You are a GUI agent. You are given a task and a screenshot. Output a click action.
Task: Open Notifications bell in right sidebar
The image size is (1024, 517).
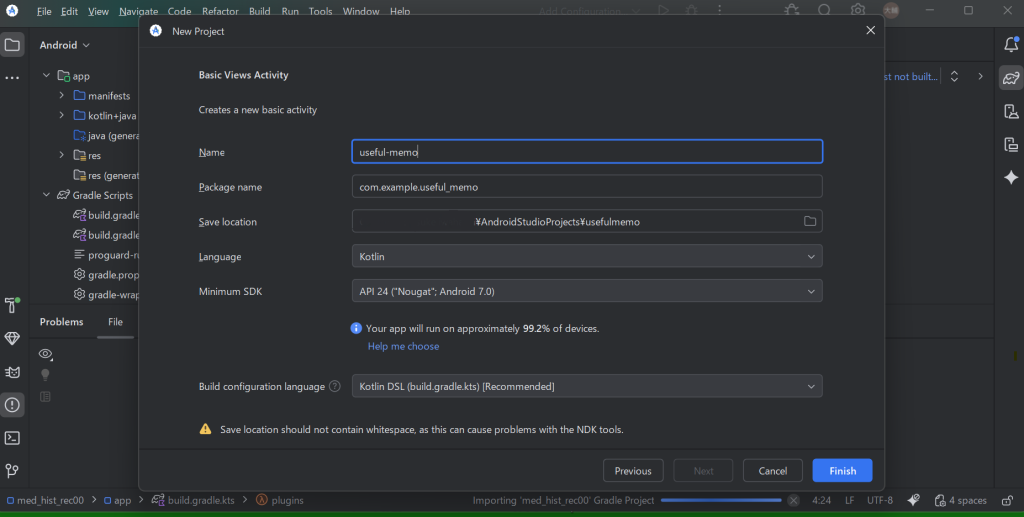(1011, 44)
